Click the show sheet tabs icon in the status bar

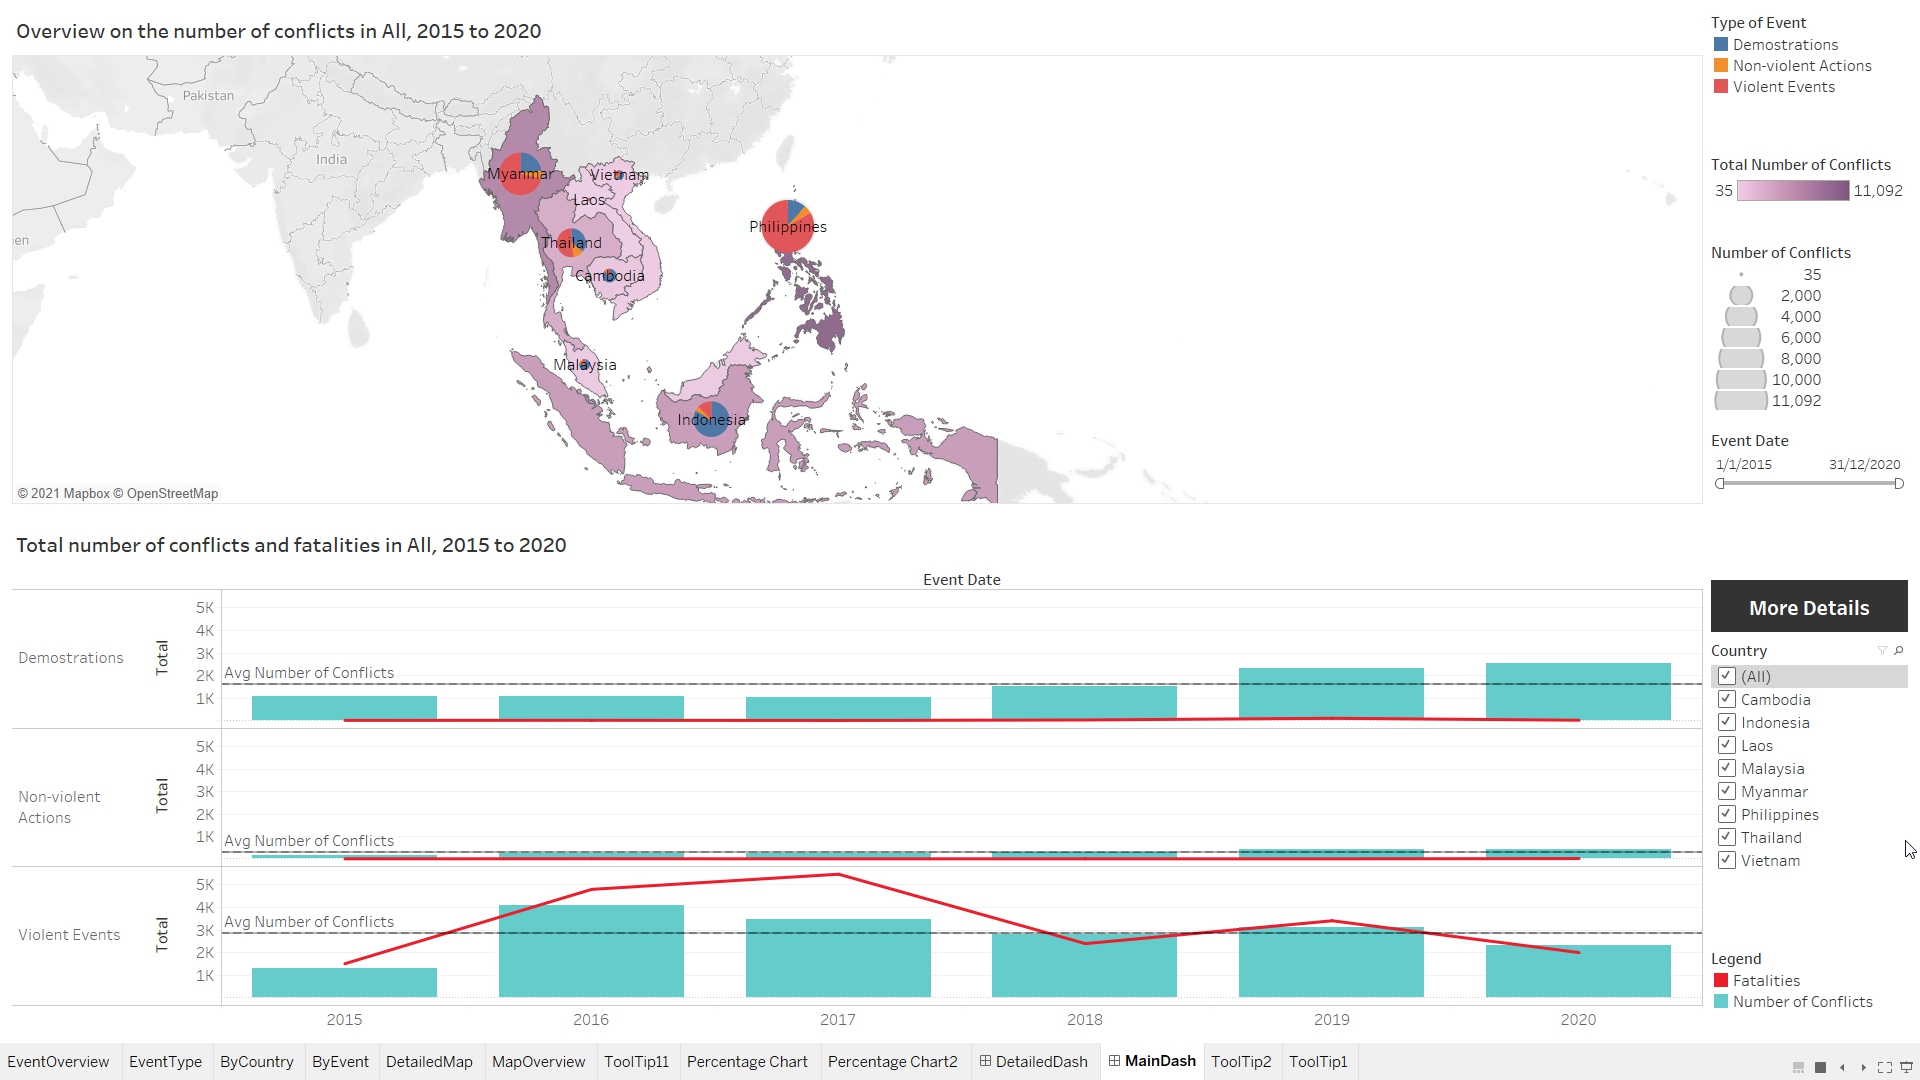1821,1068
